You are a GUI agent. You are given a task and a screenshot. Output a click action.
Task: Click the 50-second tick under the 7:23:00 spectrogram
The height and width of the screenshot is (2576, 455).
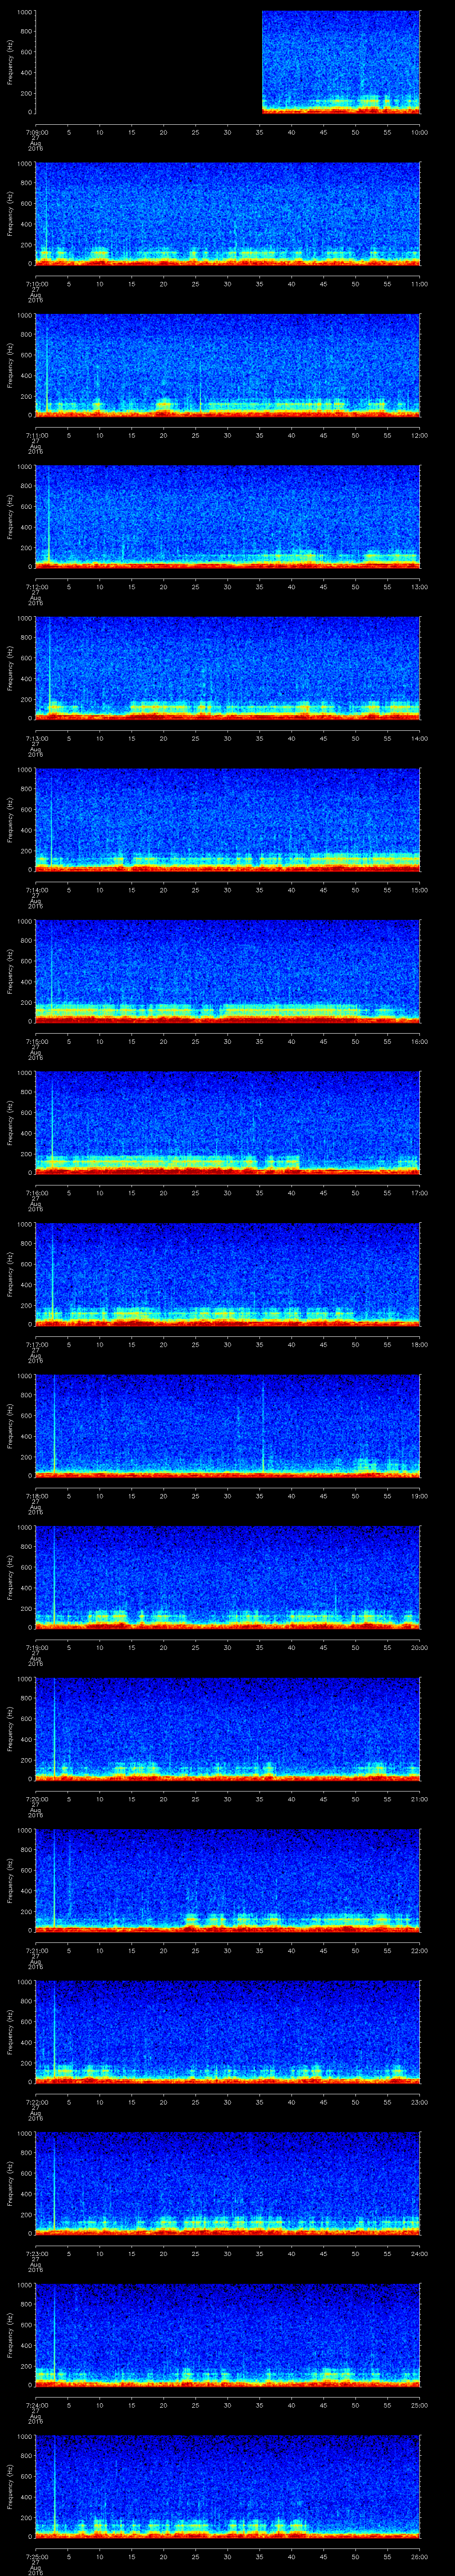click(356, 2252)
